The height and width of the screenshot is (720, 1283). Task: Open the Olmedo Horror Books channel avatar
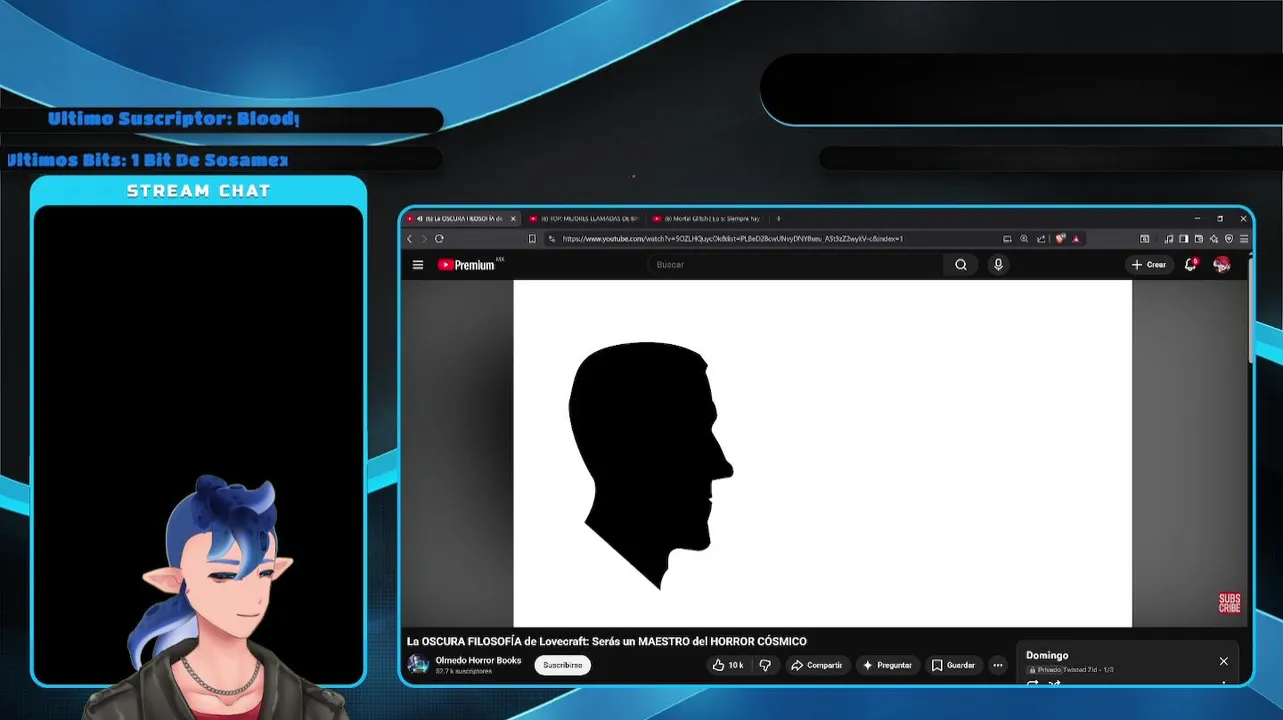point(418,665)
